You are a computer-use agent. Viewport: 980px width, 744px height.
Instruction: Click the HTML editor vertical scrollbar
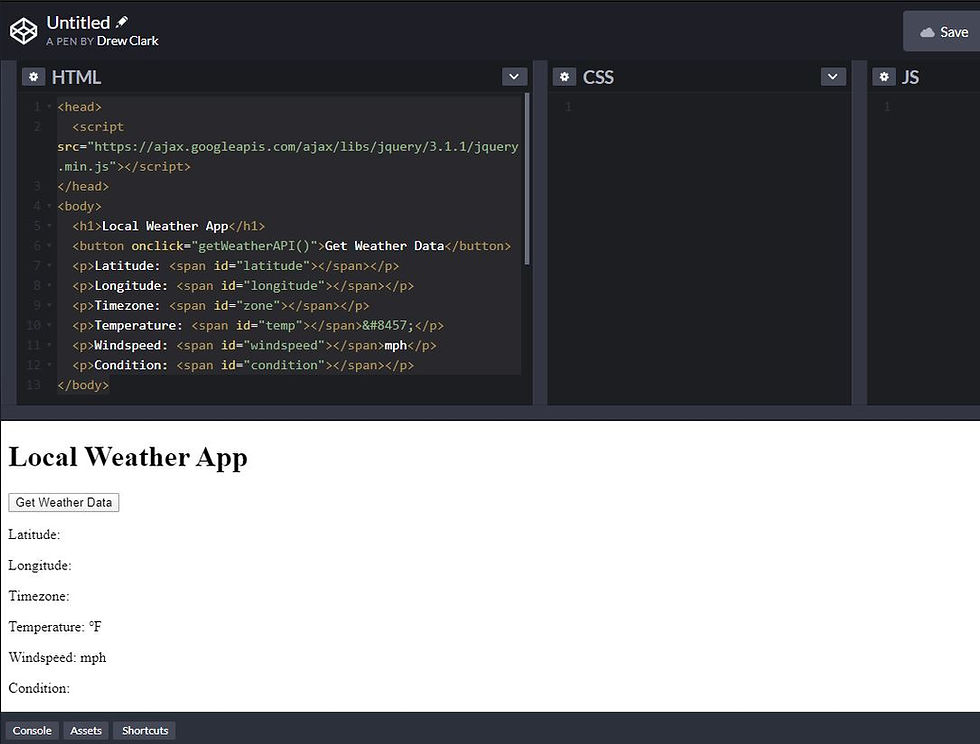coord(527,179)
